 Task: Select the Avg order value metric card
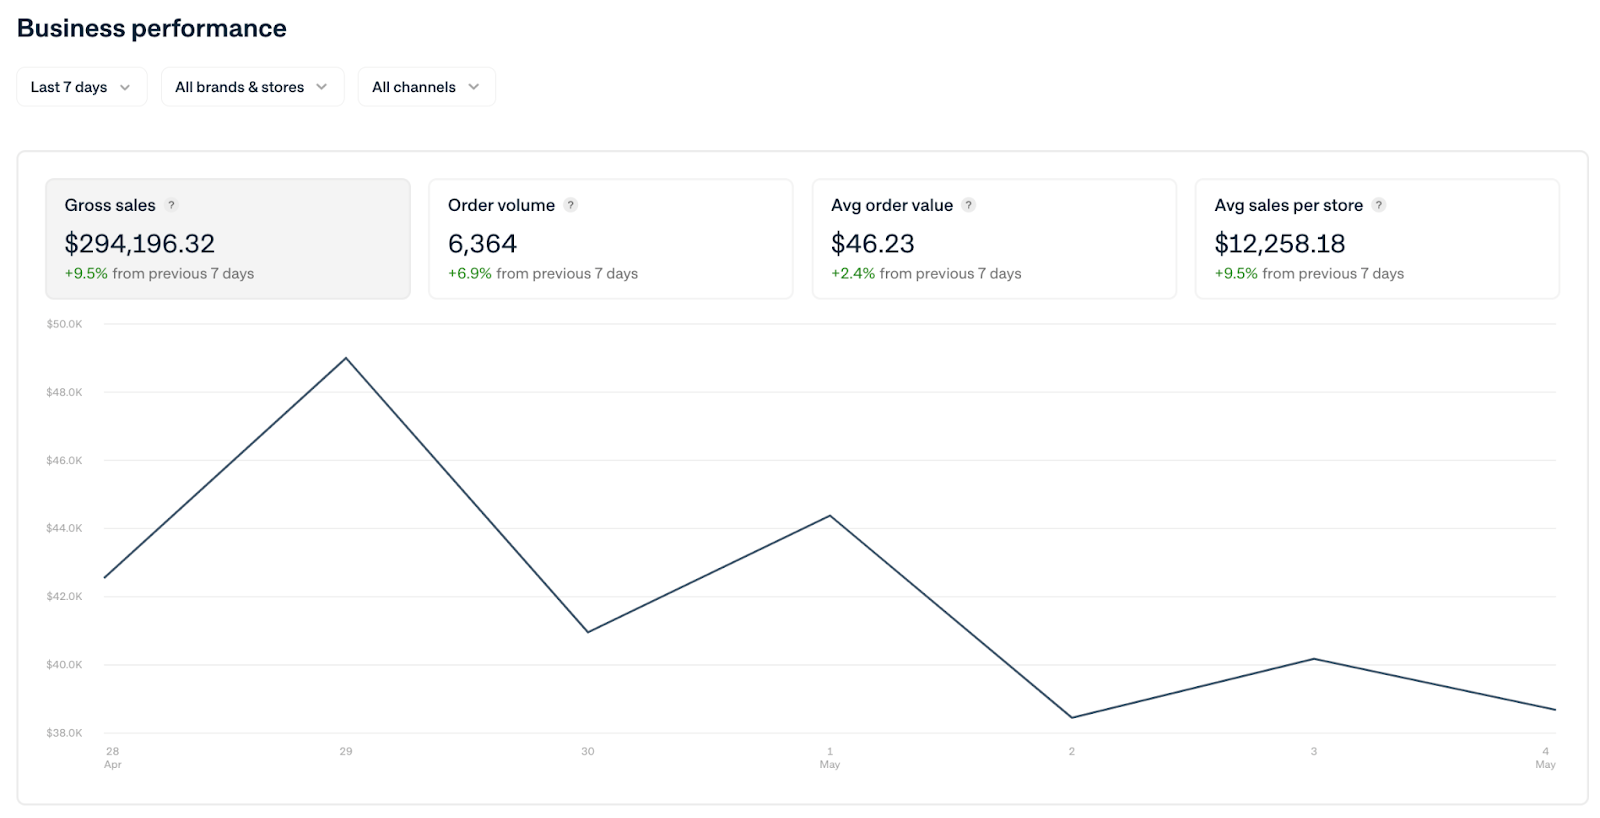[x=993, y=239]
